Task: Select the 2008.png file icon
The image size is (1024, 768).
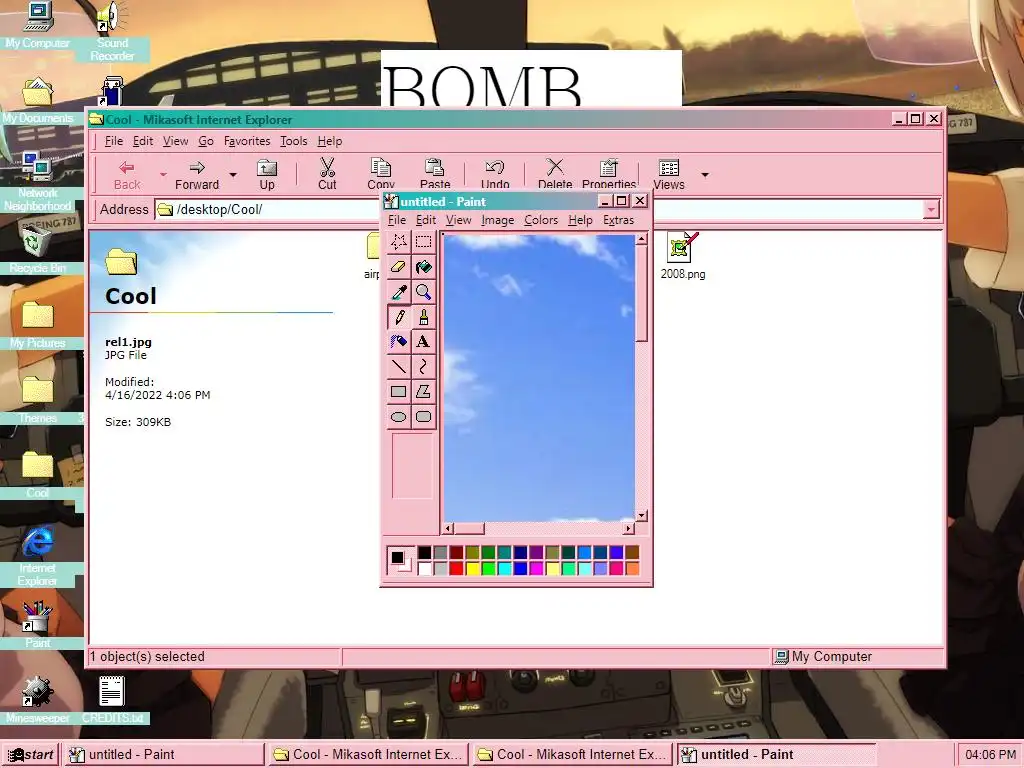Action: point(682,256)
